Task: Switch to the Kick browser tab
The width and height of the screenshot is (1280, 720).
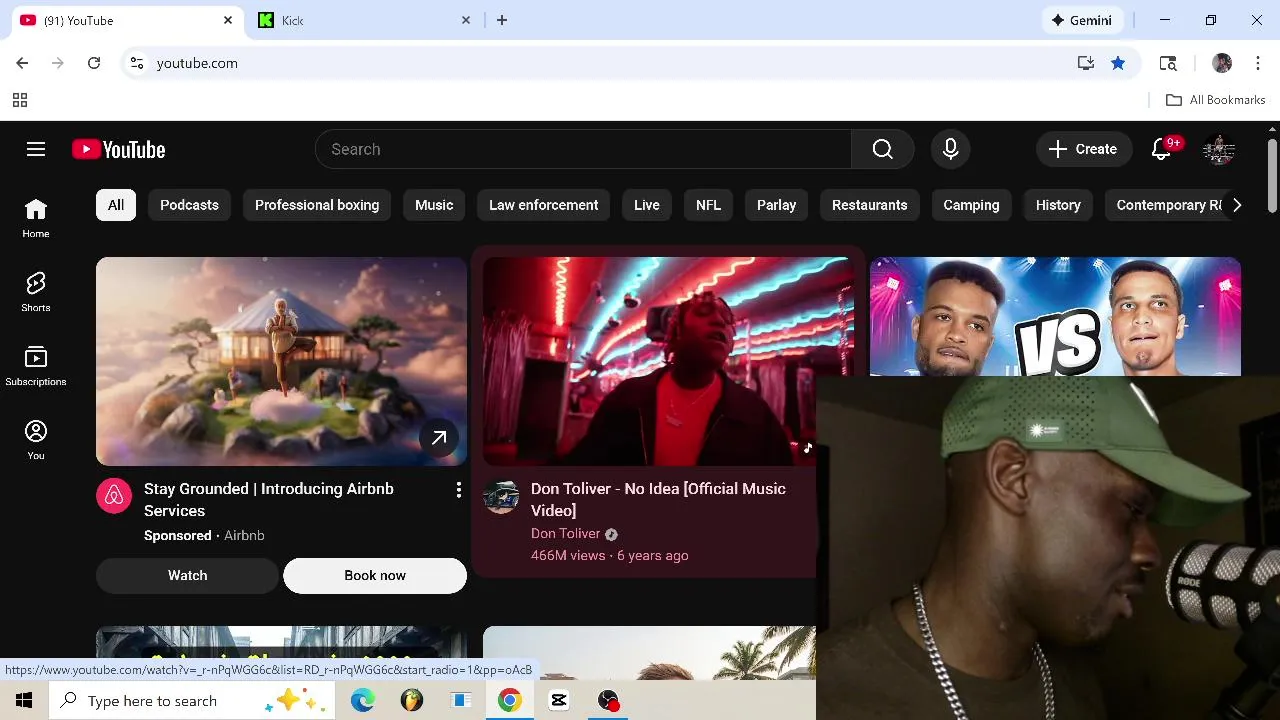Action: click(x=362, y=20)
